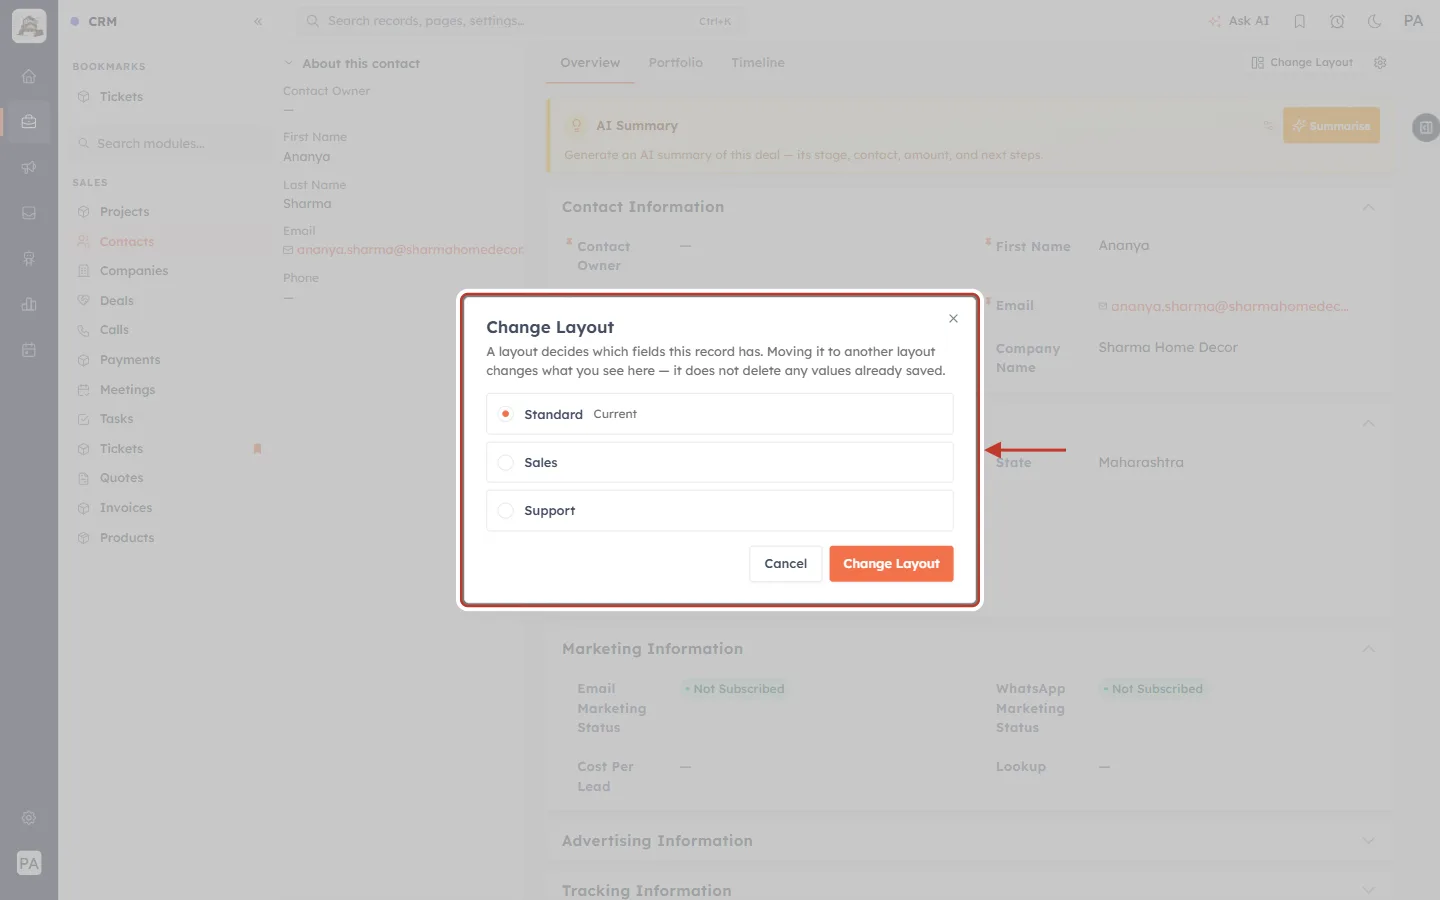Open the bookmark icon in top bar
The height and width of the screenshot is (900, 1440).
1300,21
